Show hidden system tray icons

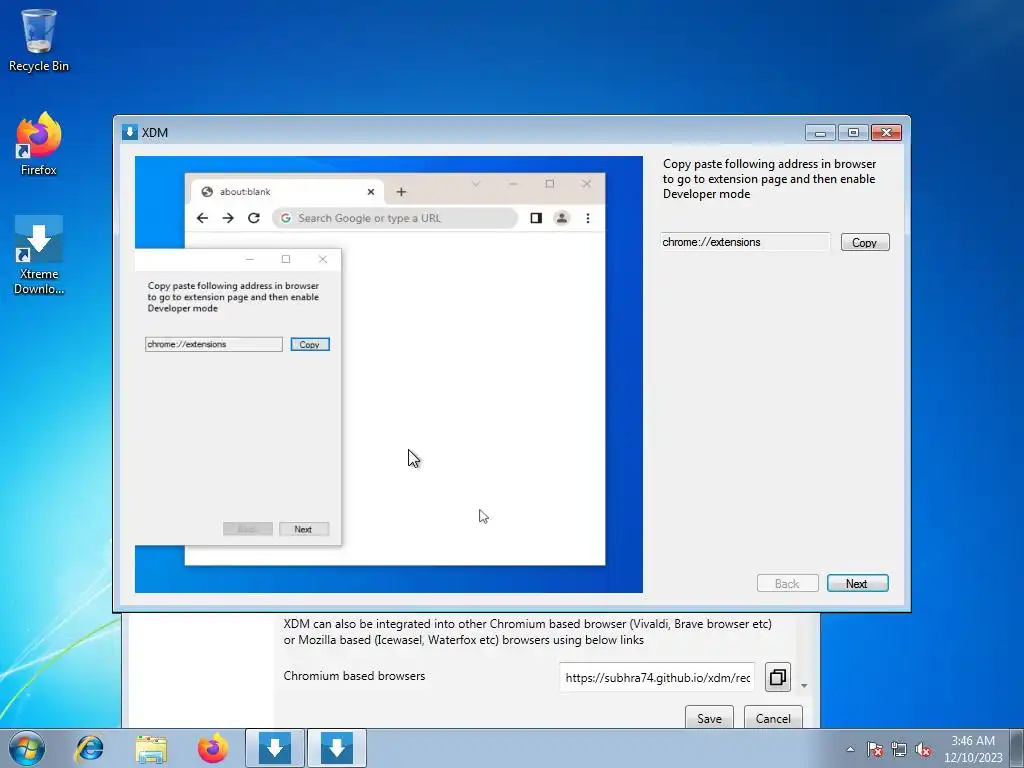pyautogui.click(x=850, y=749)
